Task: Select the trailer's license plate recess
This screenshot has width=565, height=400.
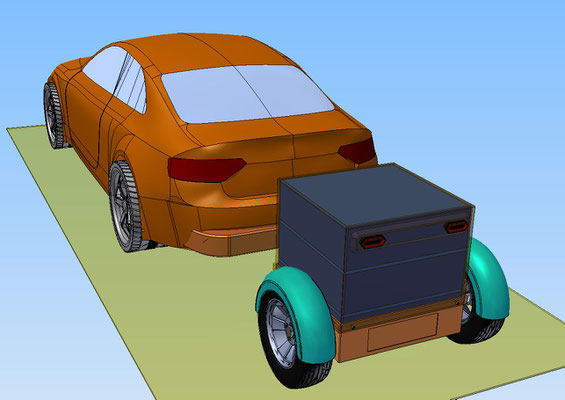Action: [402, 332]
